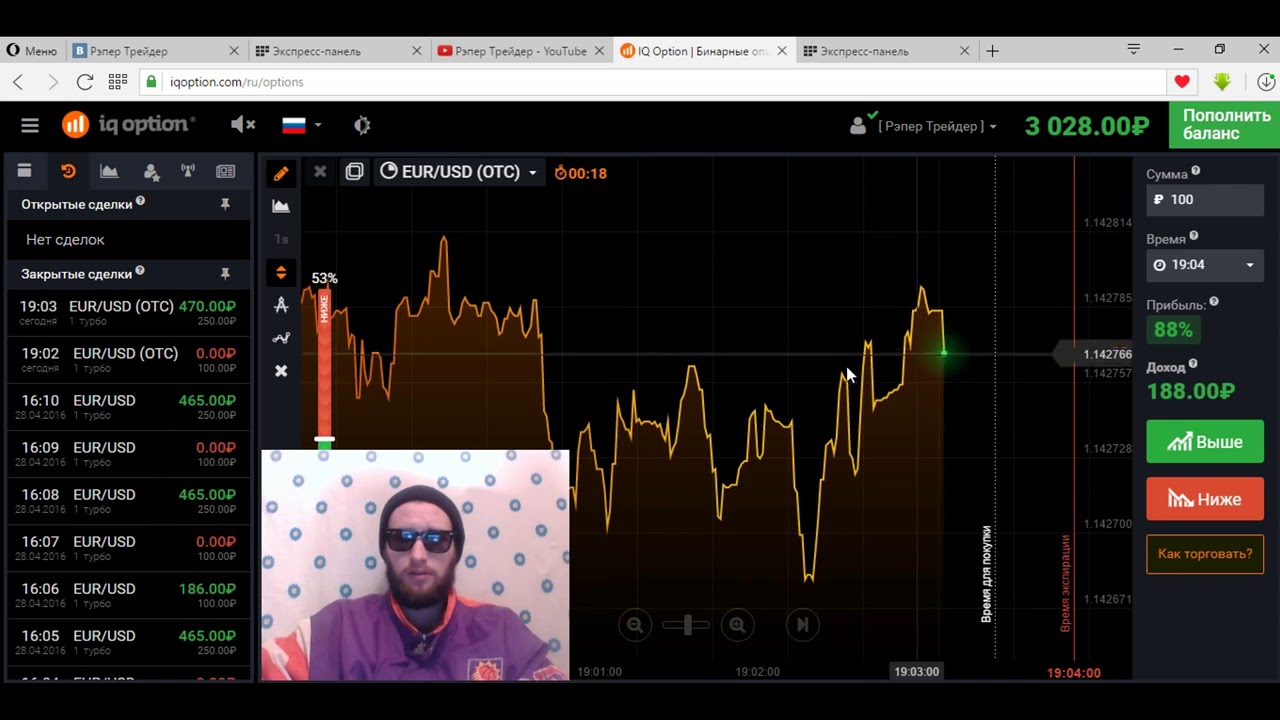Open the news sidebar icon

[x=226, y=171]
